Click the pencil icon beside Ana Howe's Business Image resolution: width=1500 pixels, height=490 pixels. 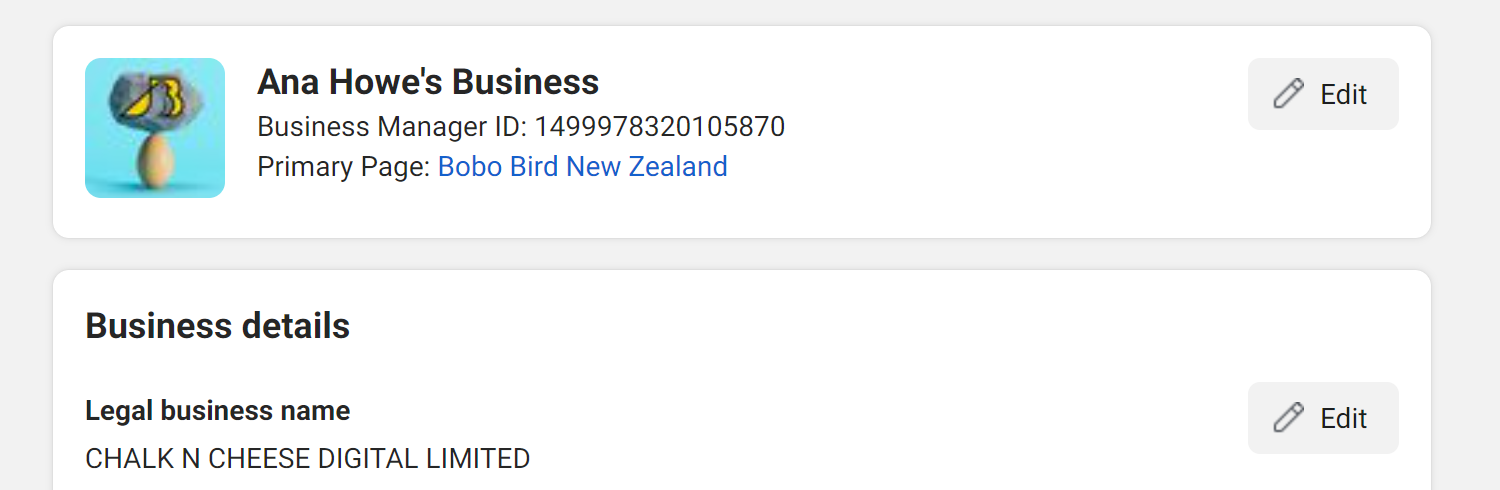1288,94
